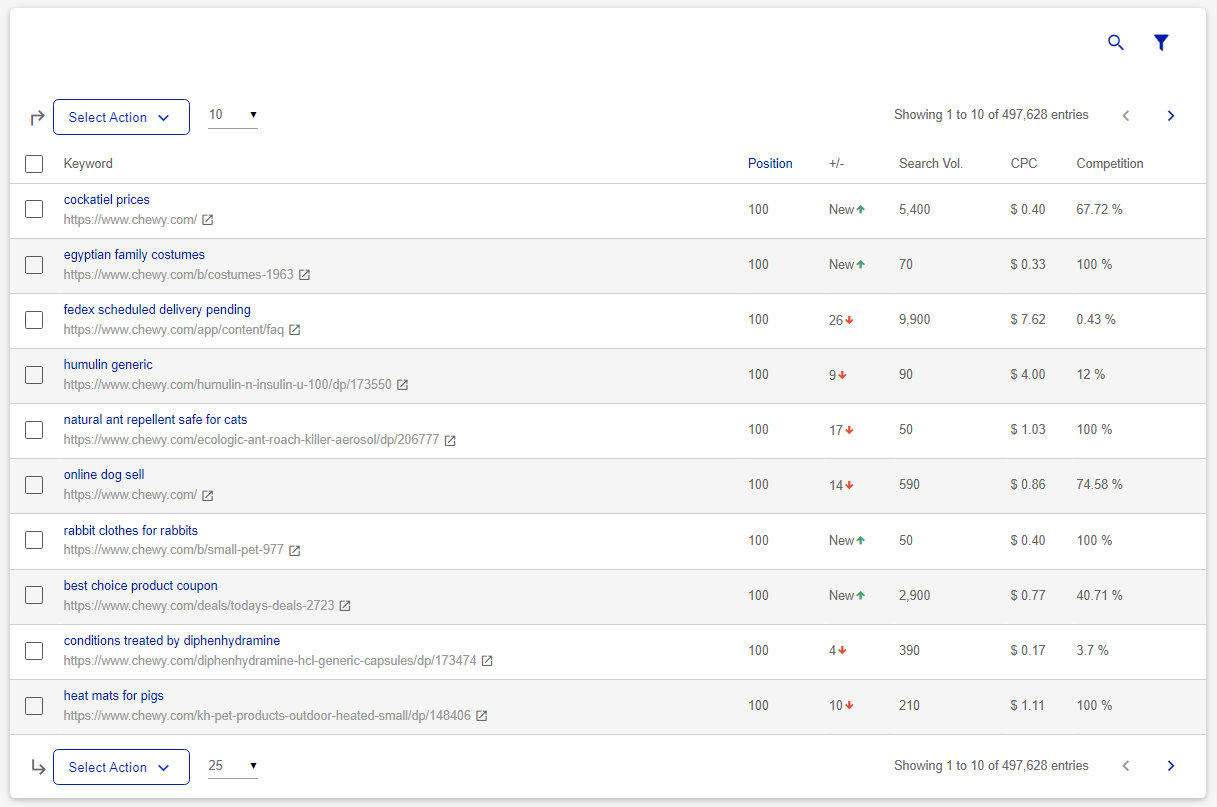The image size is (1217, 807).
Task: Sort by the CPC column header
Action: (1024, 163)
